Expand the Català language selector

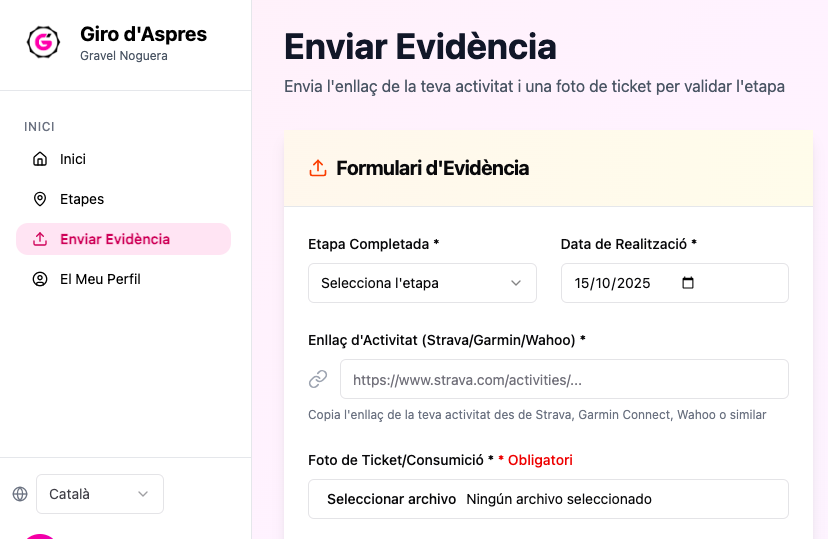click(99, 494)
